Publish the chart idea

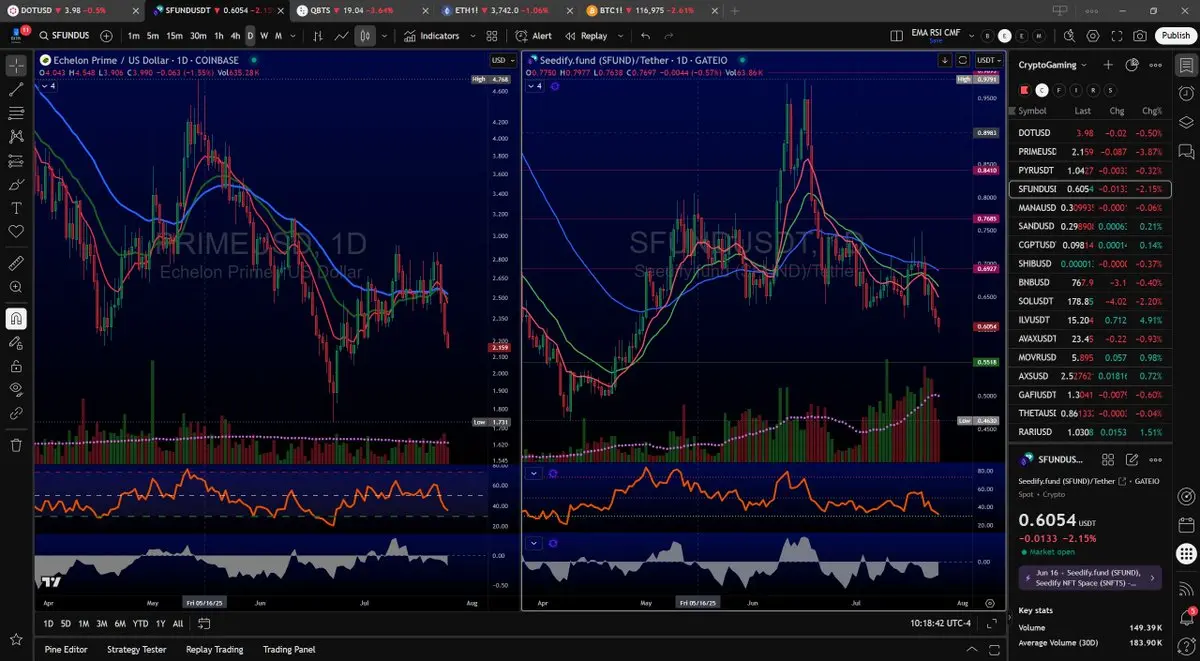1175,36
